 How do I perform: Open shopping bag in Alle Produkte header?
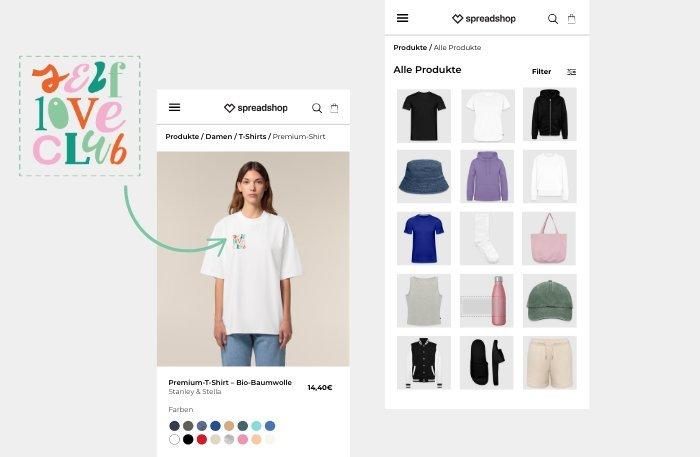571,19
